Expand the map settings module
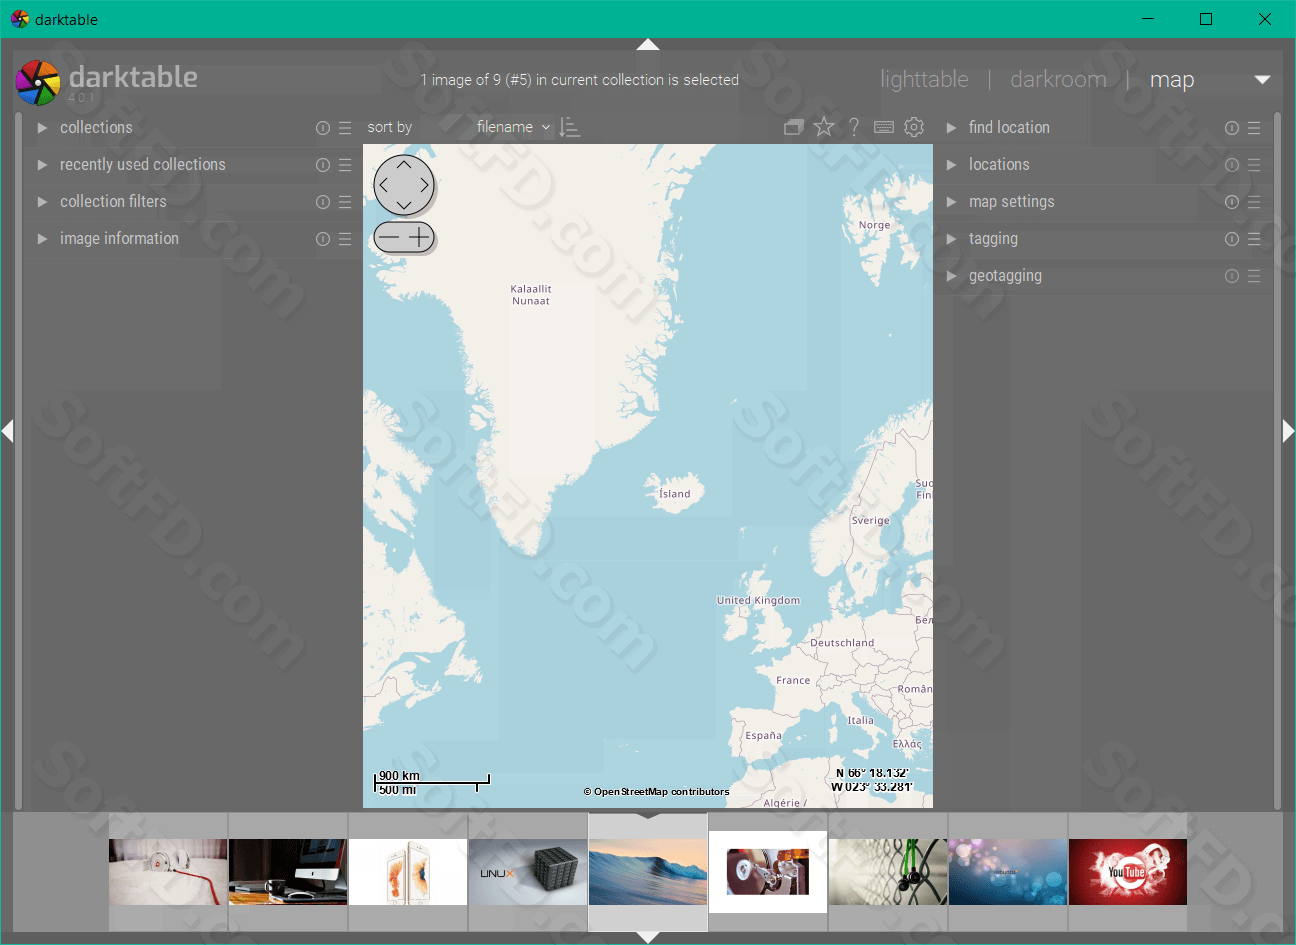 [x=951, y=202]
